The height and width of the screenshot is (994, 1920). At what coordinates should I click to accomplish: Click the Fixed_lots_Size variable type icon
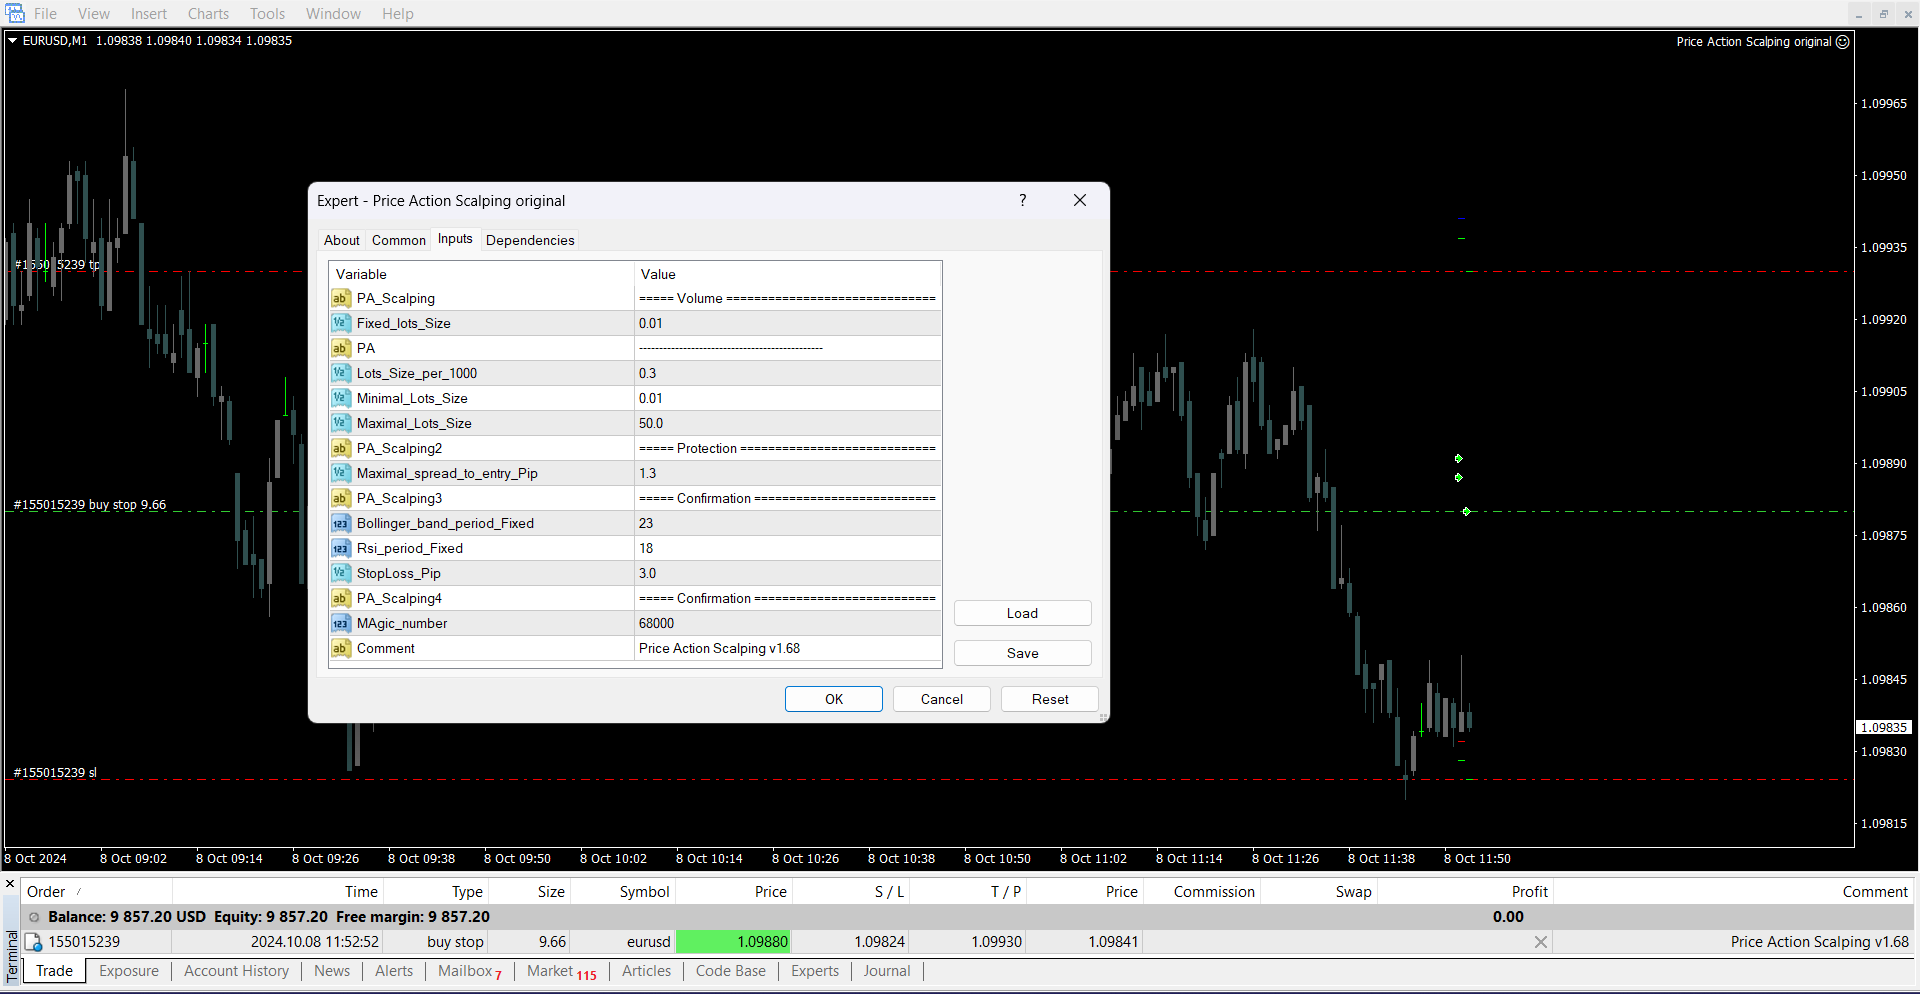(x=340, y=323)
